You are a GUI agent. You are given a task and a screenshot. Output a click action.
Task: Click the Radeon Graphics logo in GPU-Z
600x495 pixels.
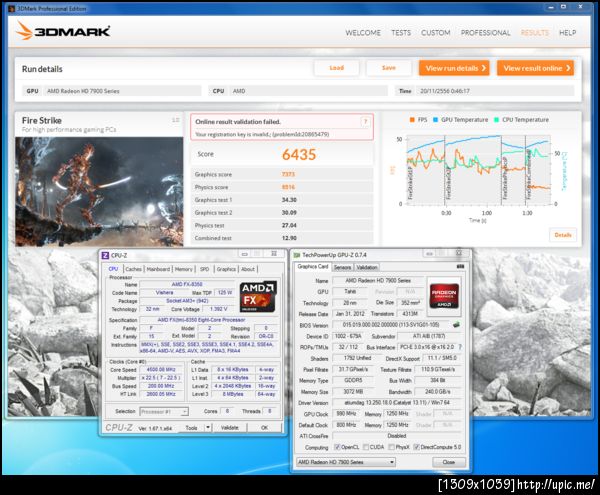(x=444, y=296)
